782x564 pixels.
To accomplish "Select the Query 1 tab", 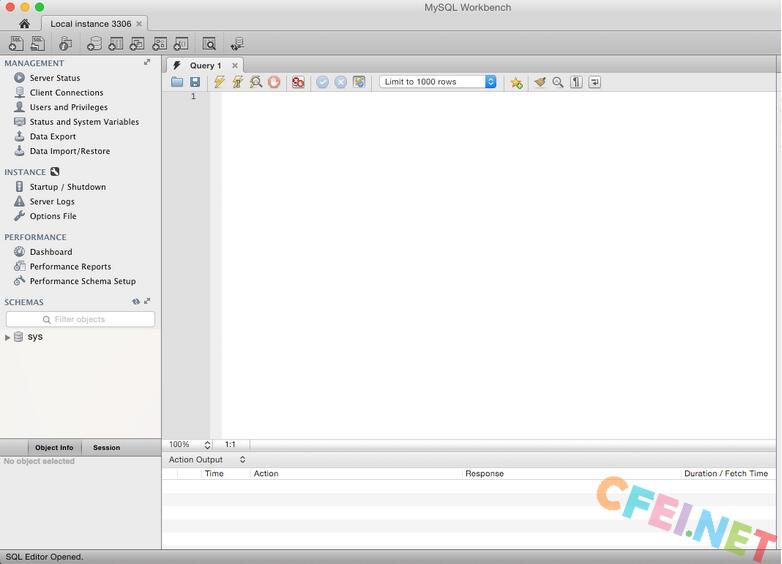I will pos(205,65).
